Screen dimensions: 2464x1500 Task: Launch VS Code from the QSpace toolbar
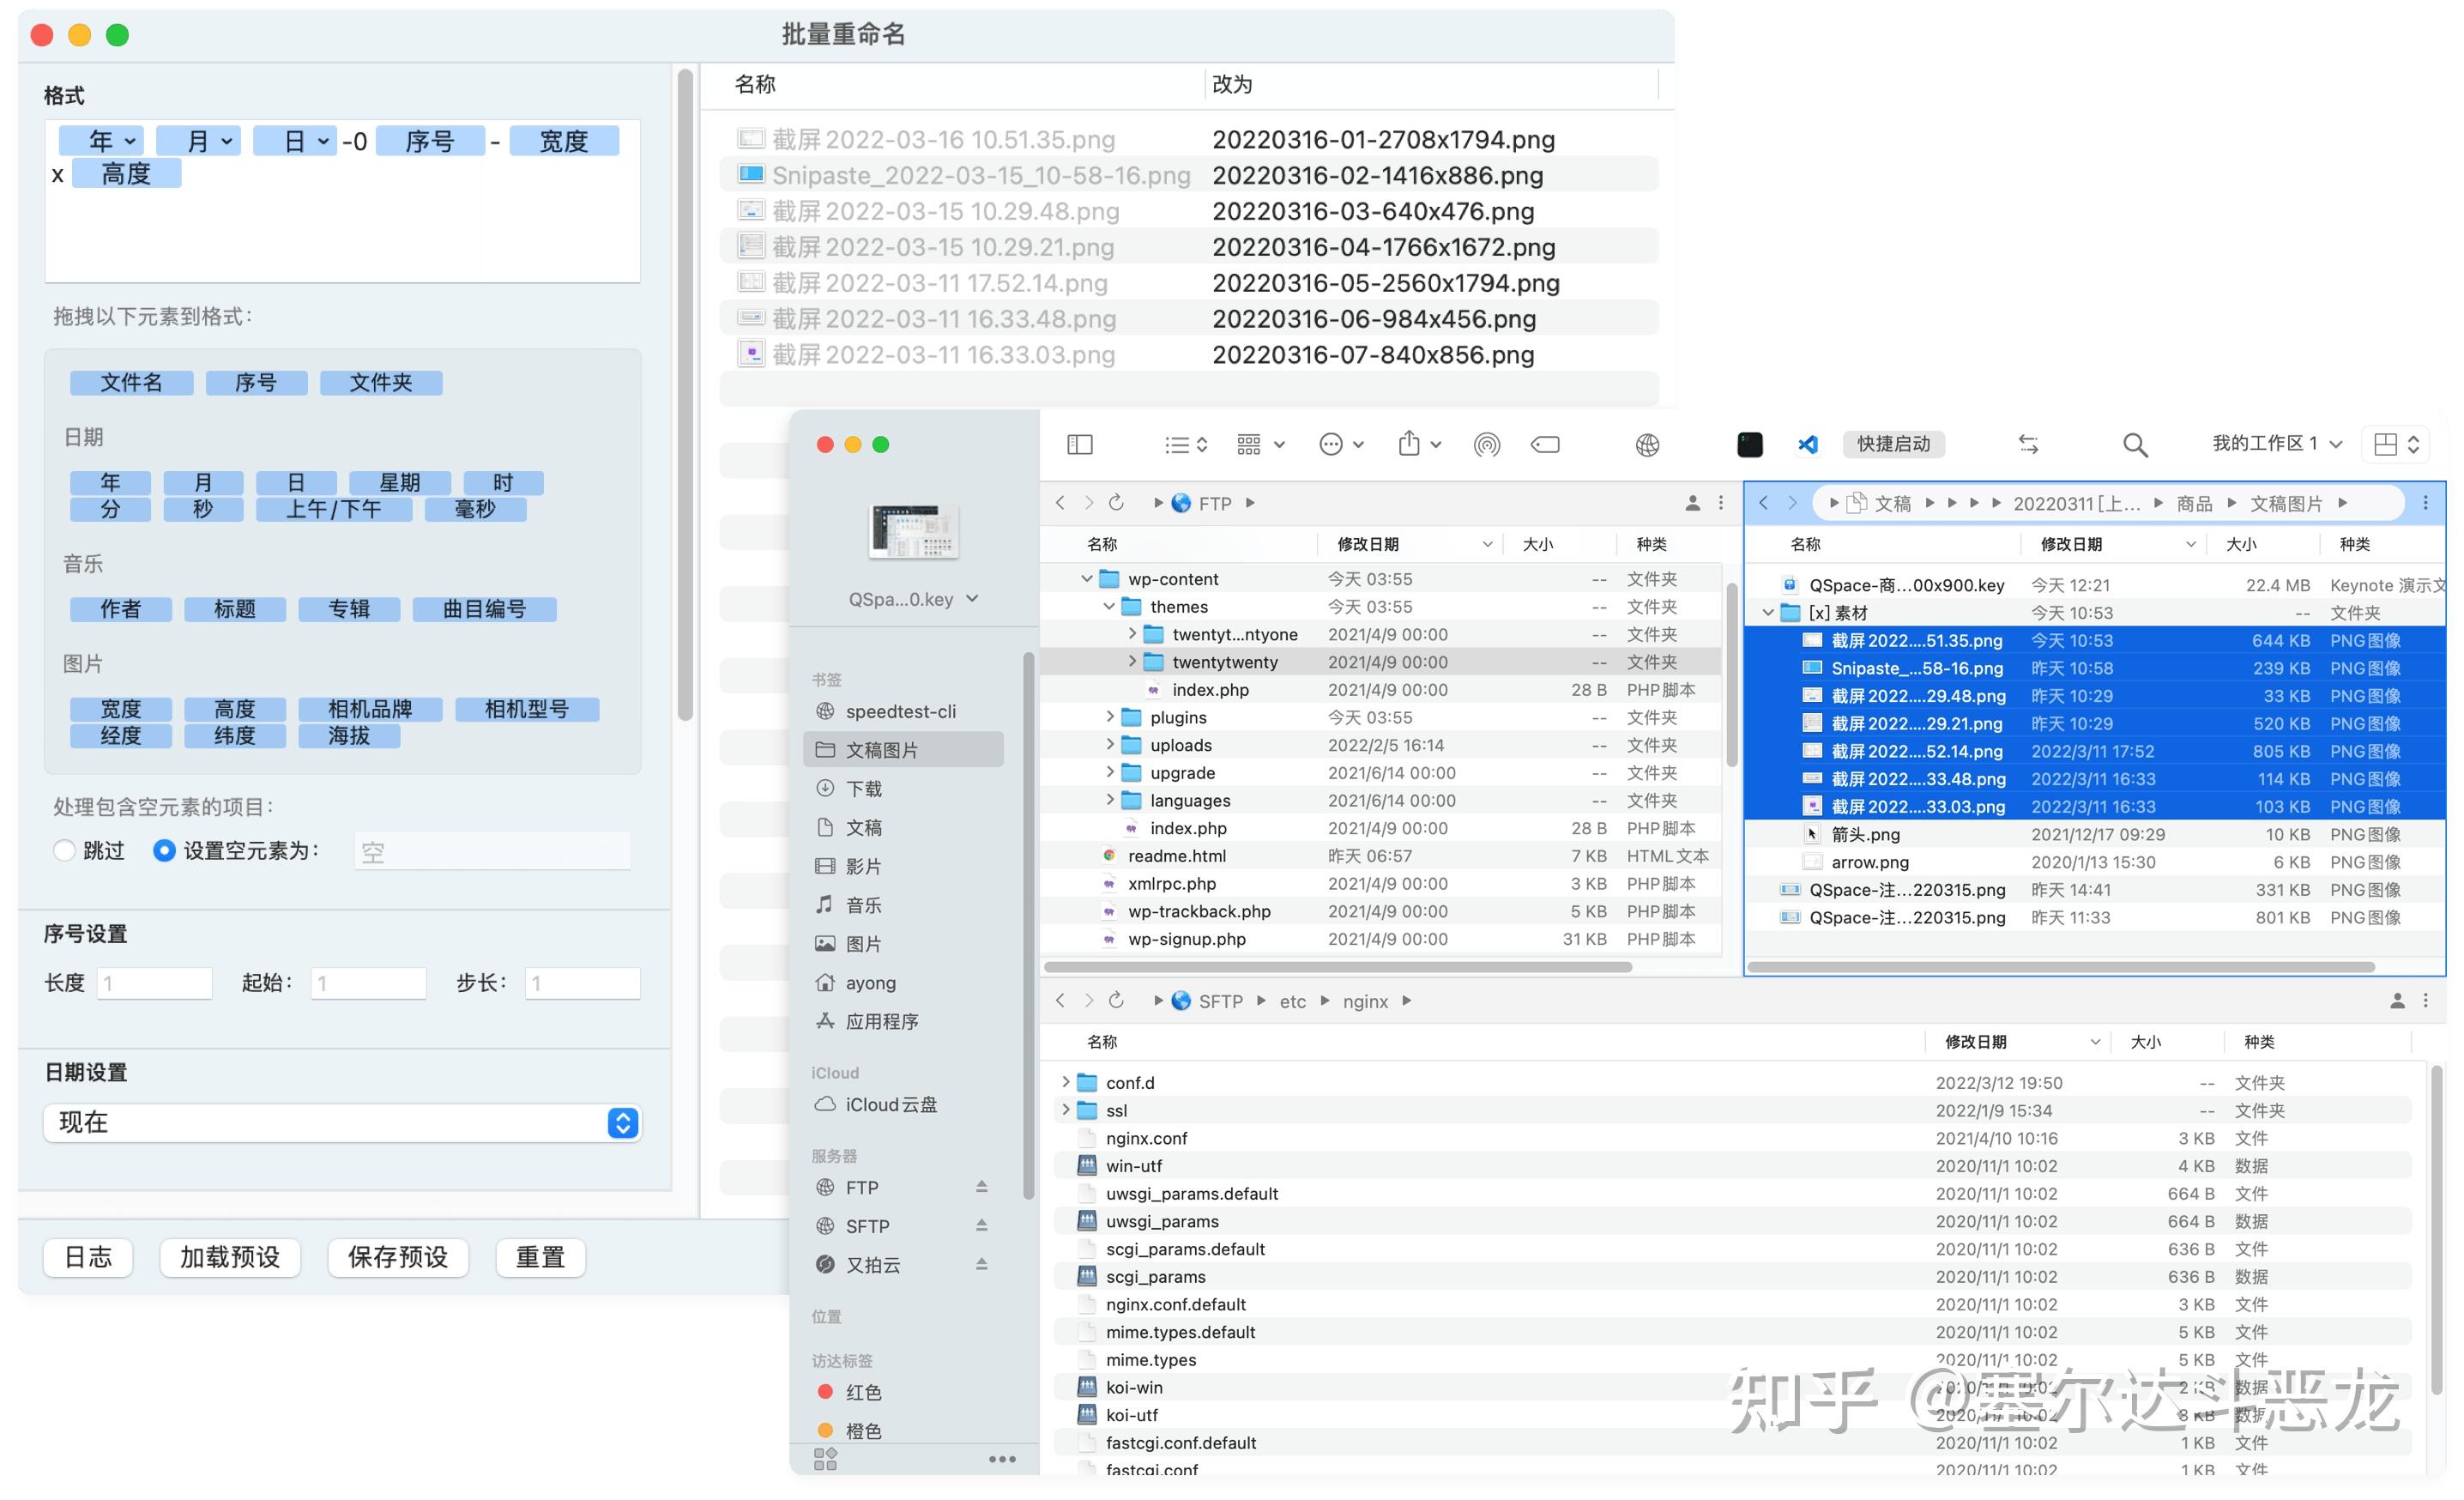1808,444
